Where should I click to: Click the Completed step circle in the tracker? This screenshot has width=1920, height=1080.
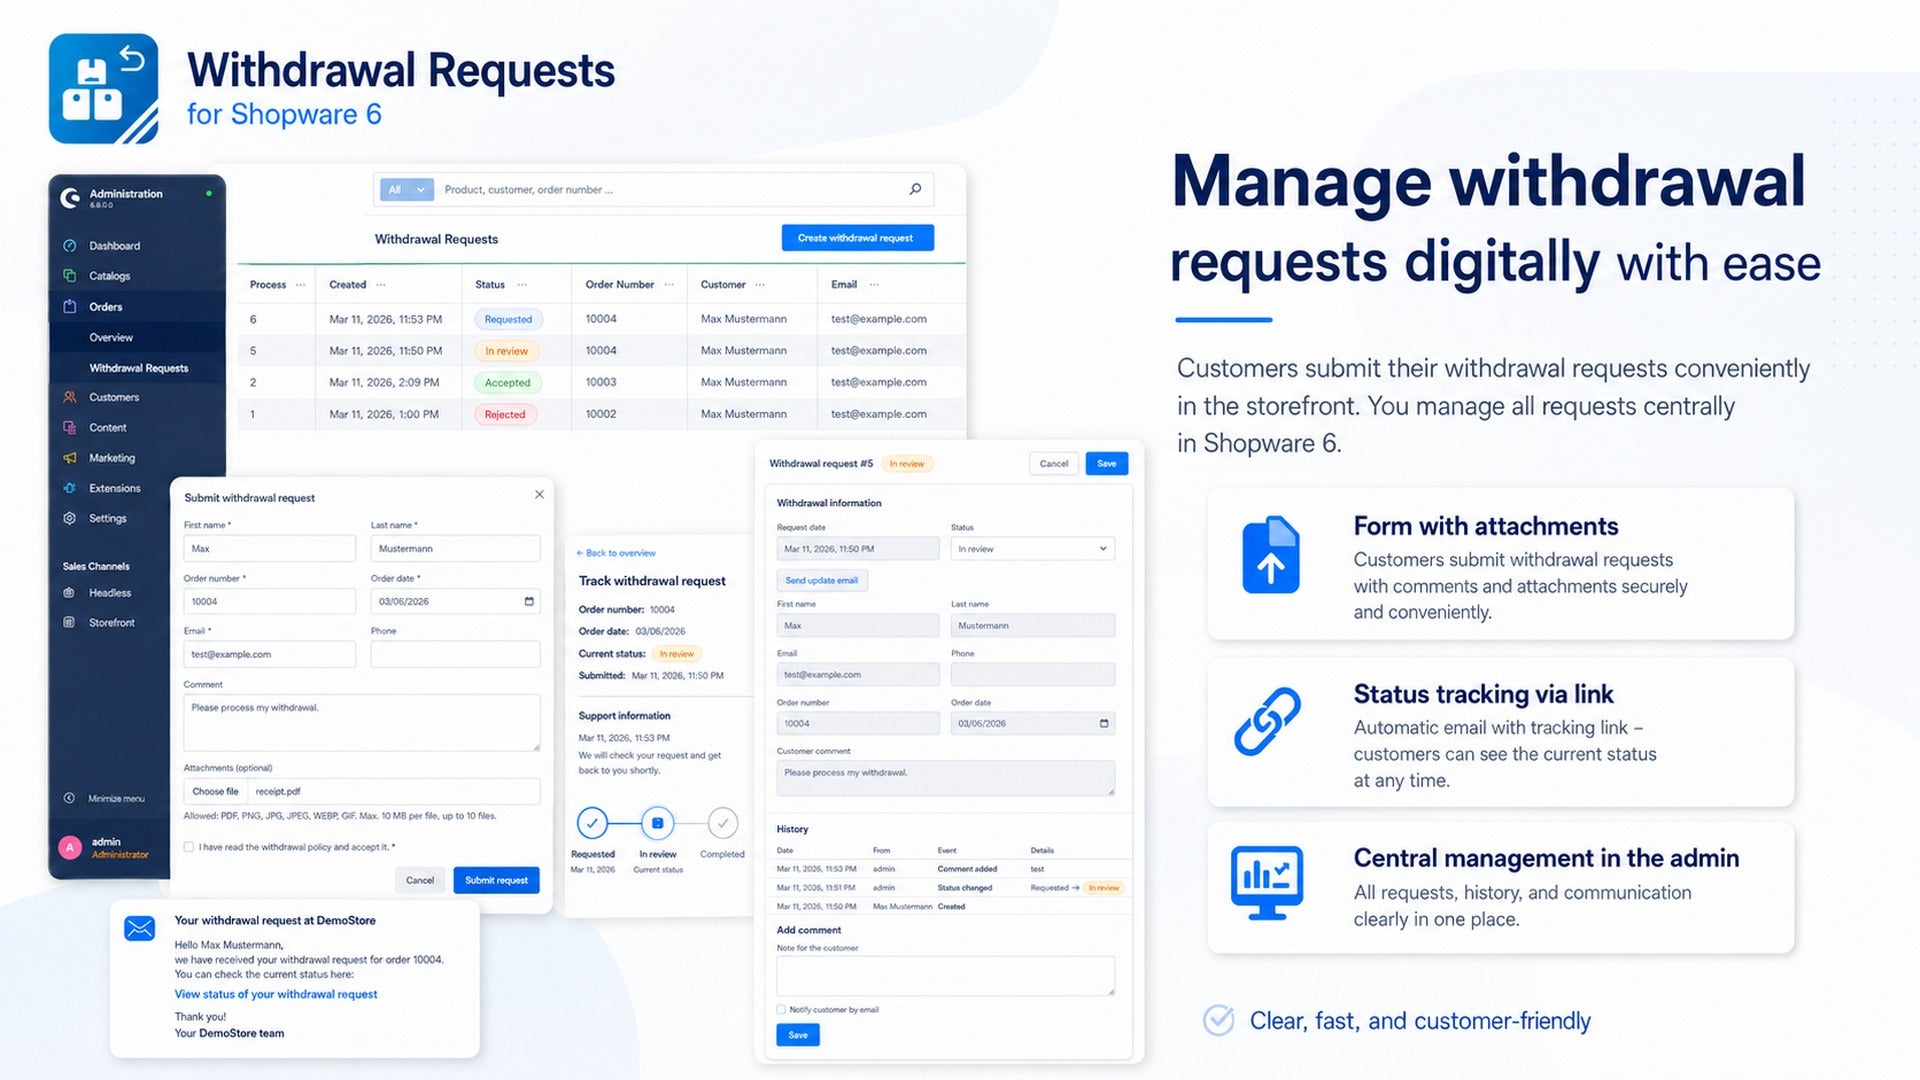(722, 824)
